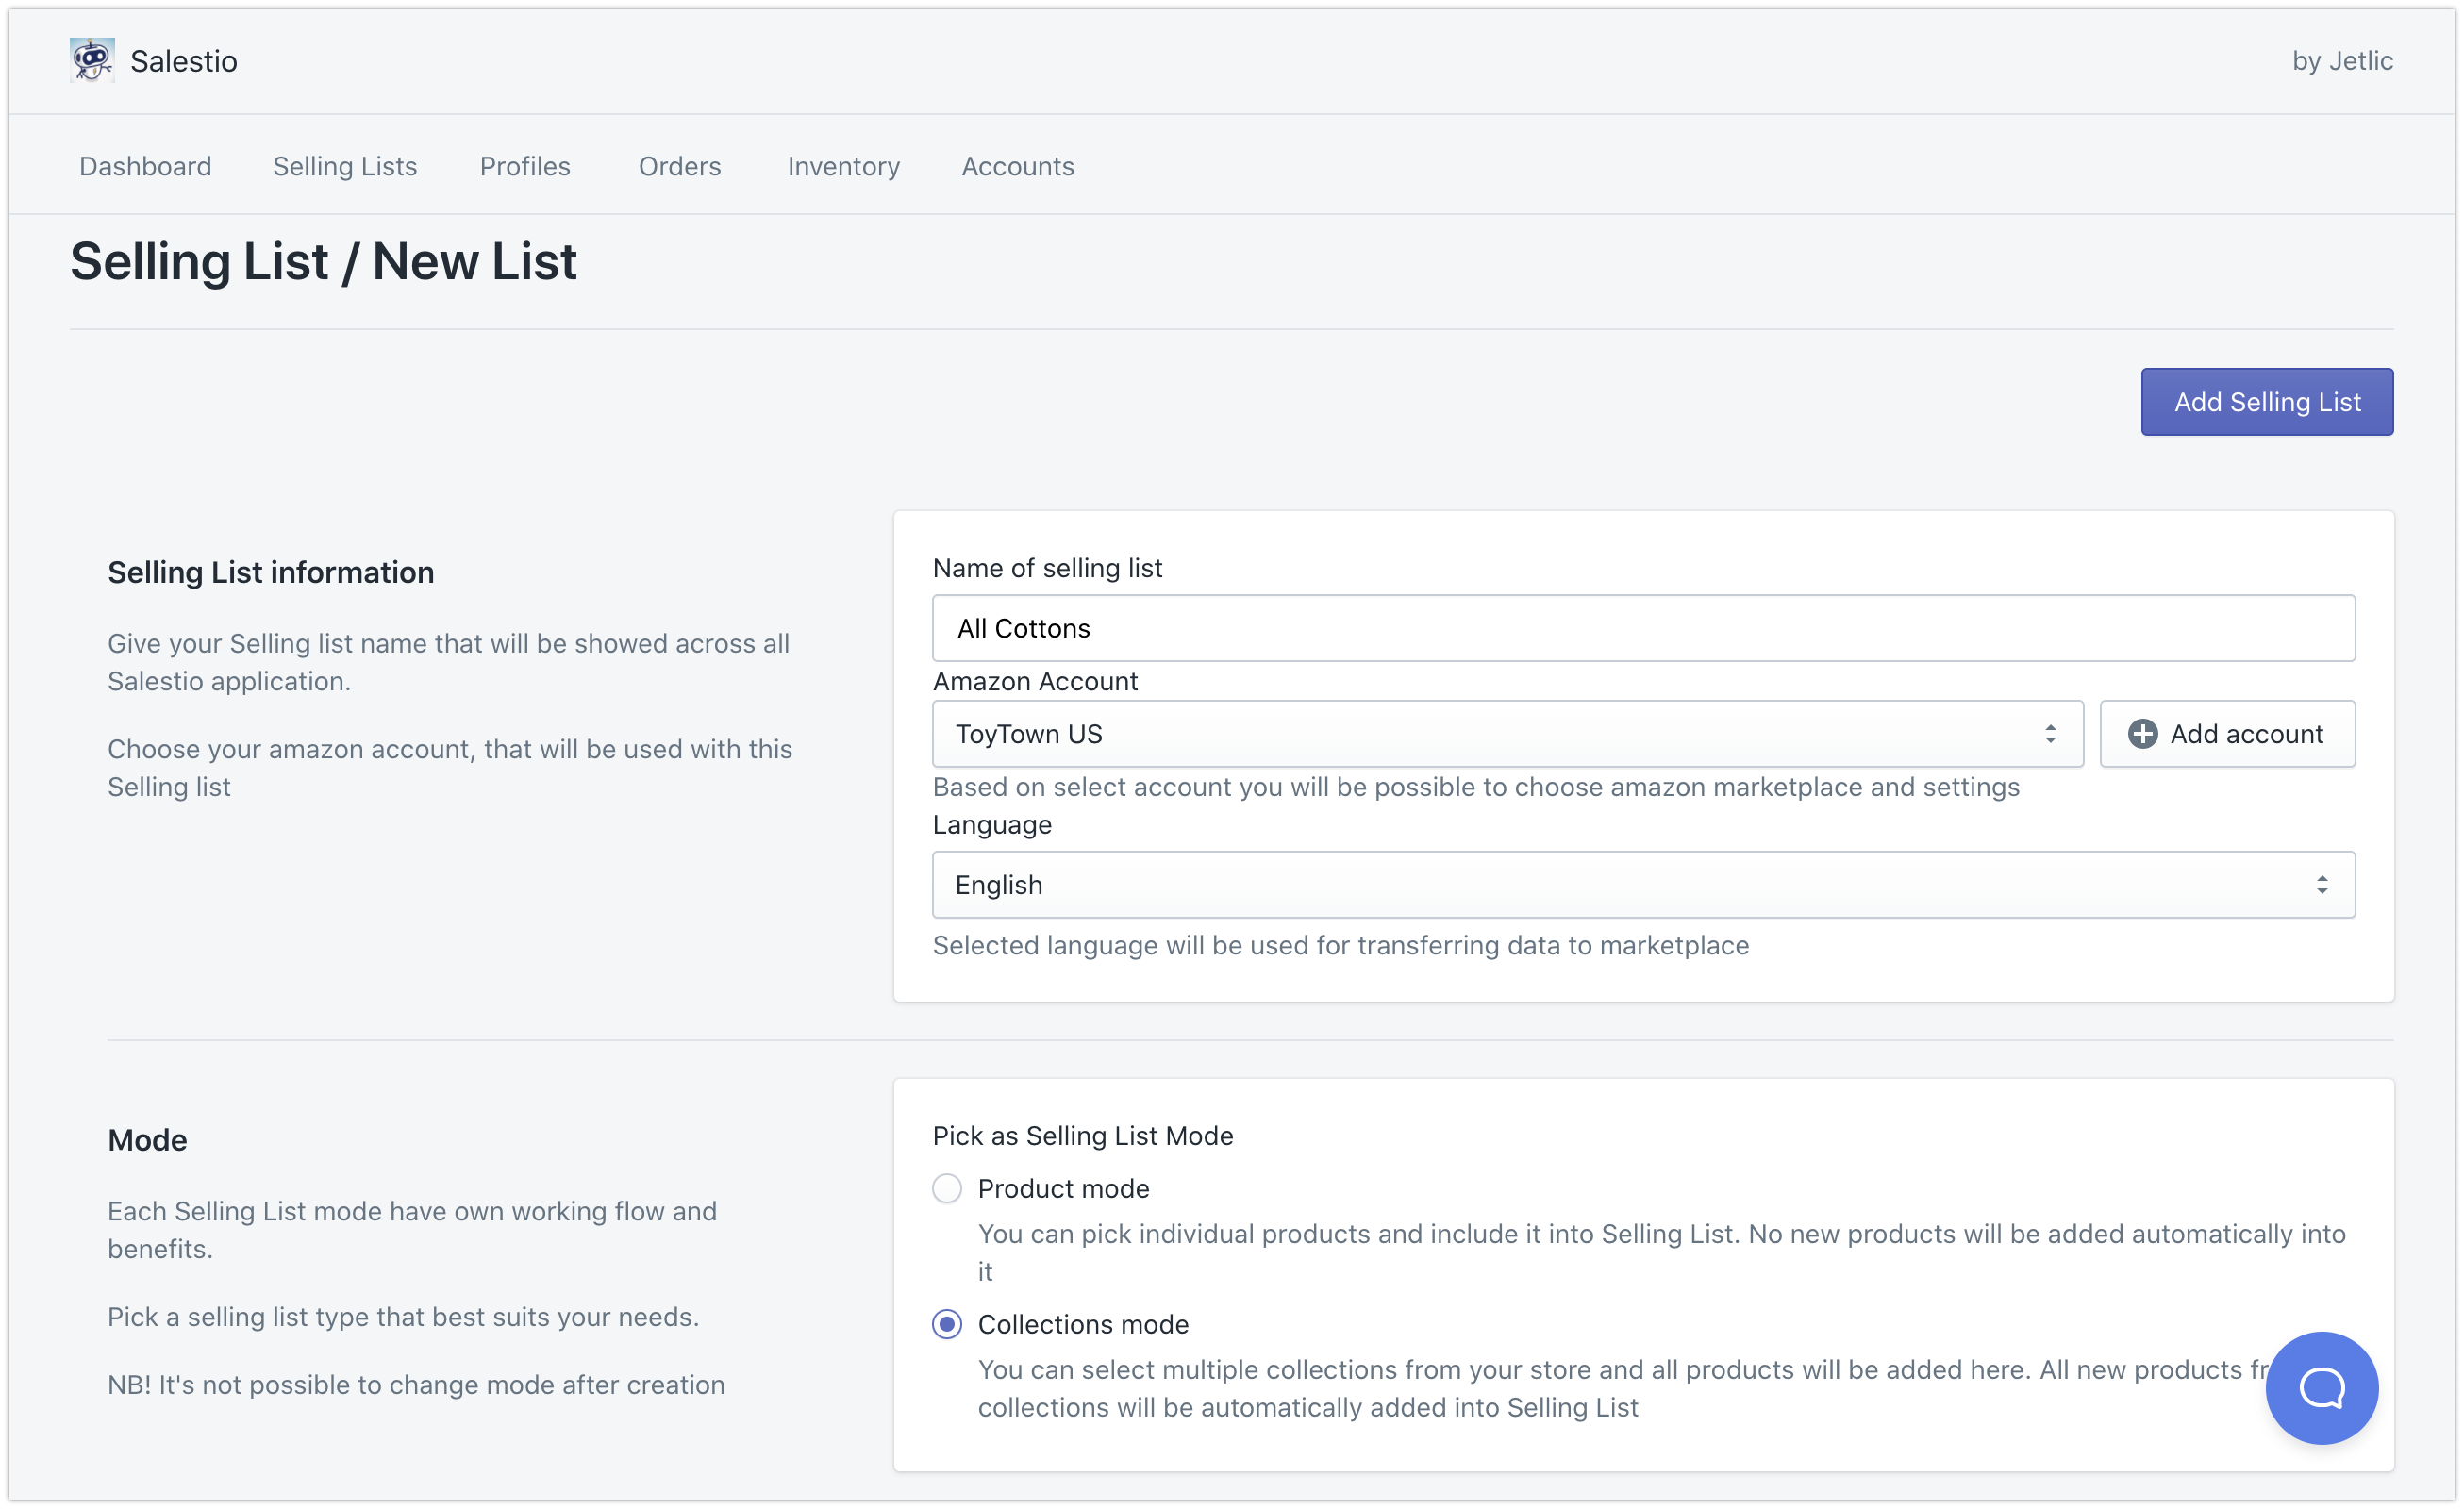2464x1509 pixels.
Task: Click the Salestio app title text
Action: [x=184, y=61]
